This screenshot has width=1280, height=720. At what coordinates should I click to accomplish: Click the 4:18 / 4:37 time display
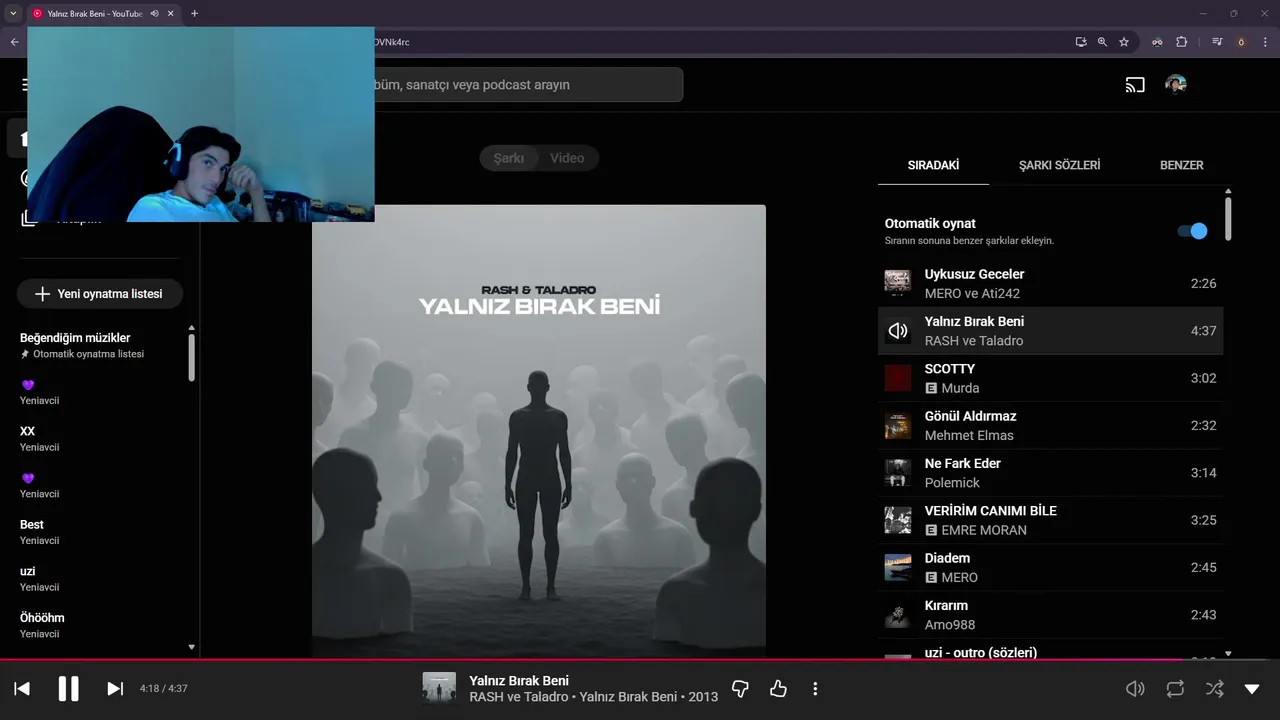coord(163,688)
